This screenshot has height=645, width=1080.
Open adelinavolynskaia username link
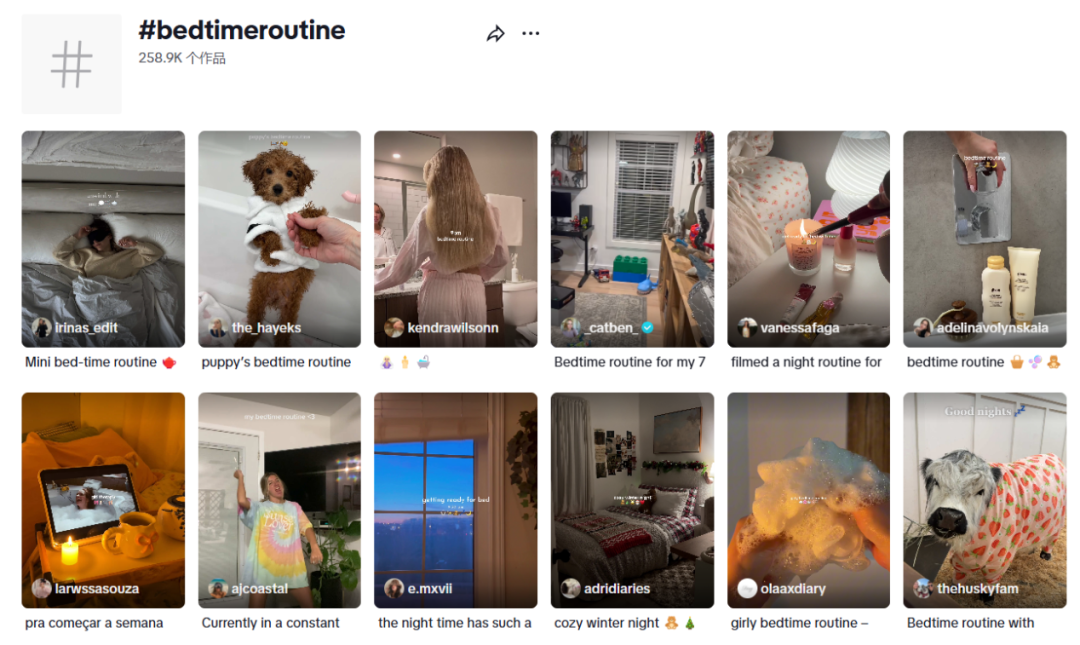(x=992, y=328)
